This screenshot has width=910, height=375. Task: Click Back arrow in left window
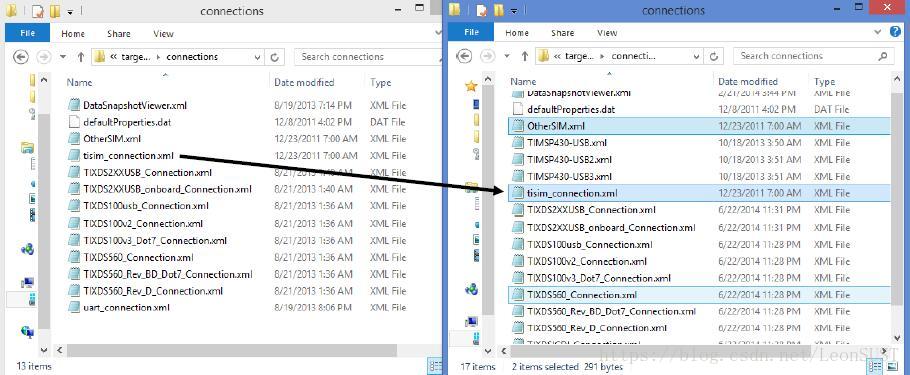[x=21, y=56]
